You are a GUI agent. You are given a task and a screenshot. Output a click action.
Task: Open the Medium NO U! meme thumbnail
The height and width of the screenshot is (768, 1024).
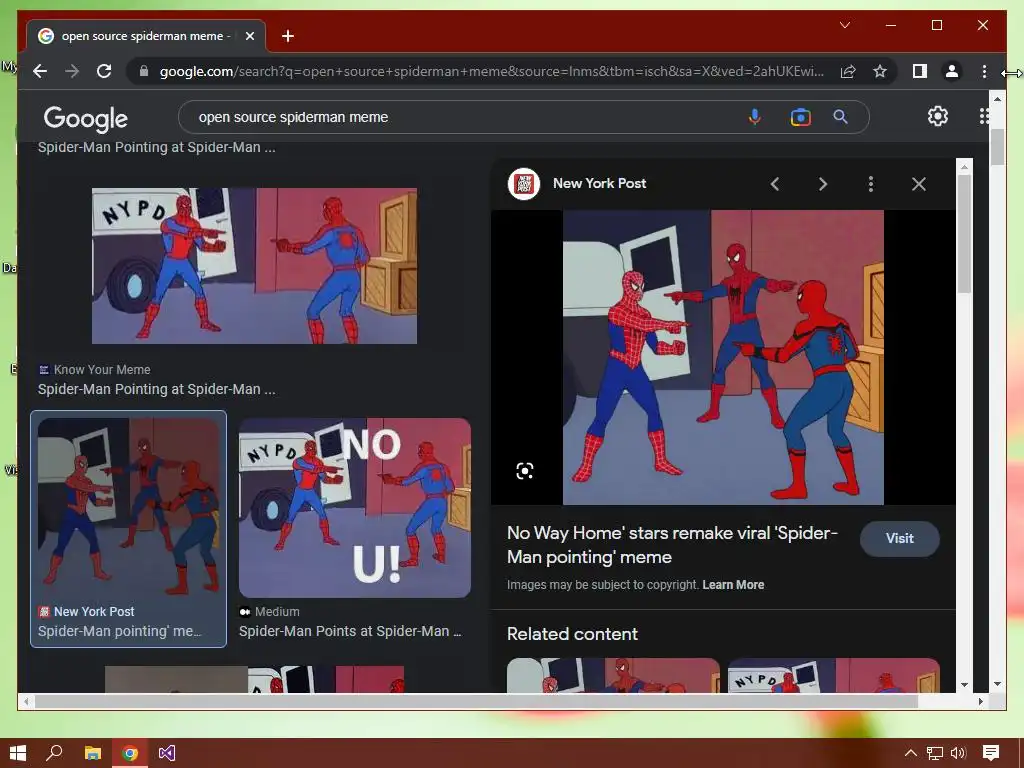(x=355, y=507)
